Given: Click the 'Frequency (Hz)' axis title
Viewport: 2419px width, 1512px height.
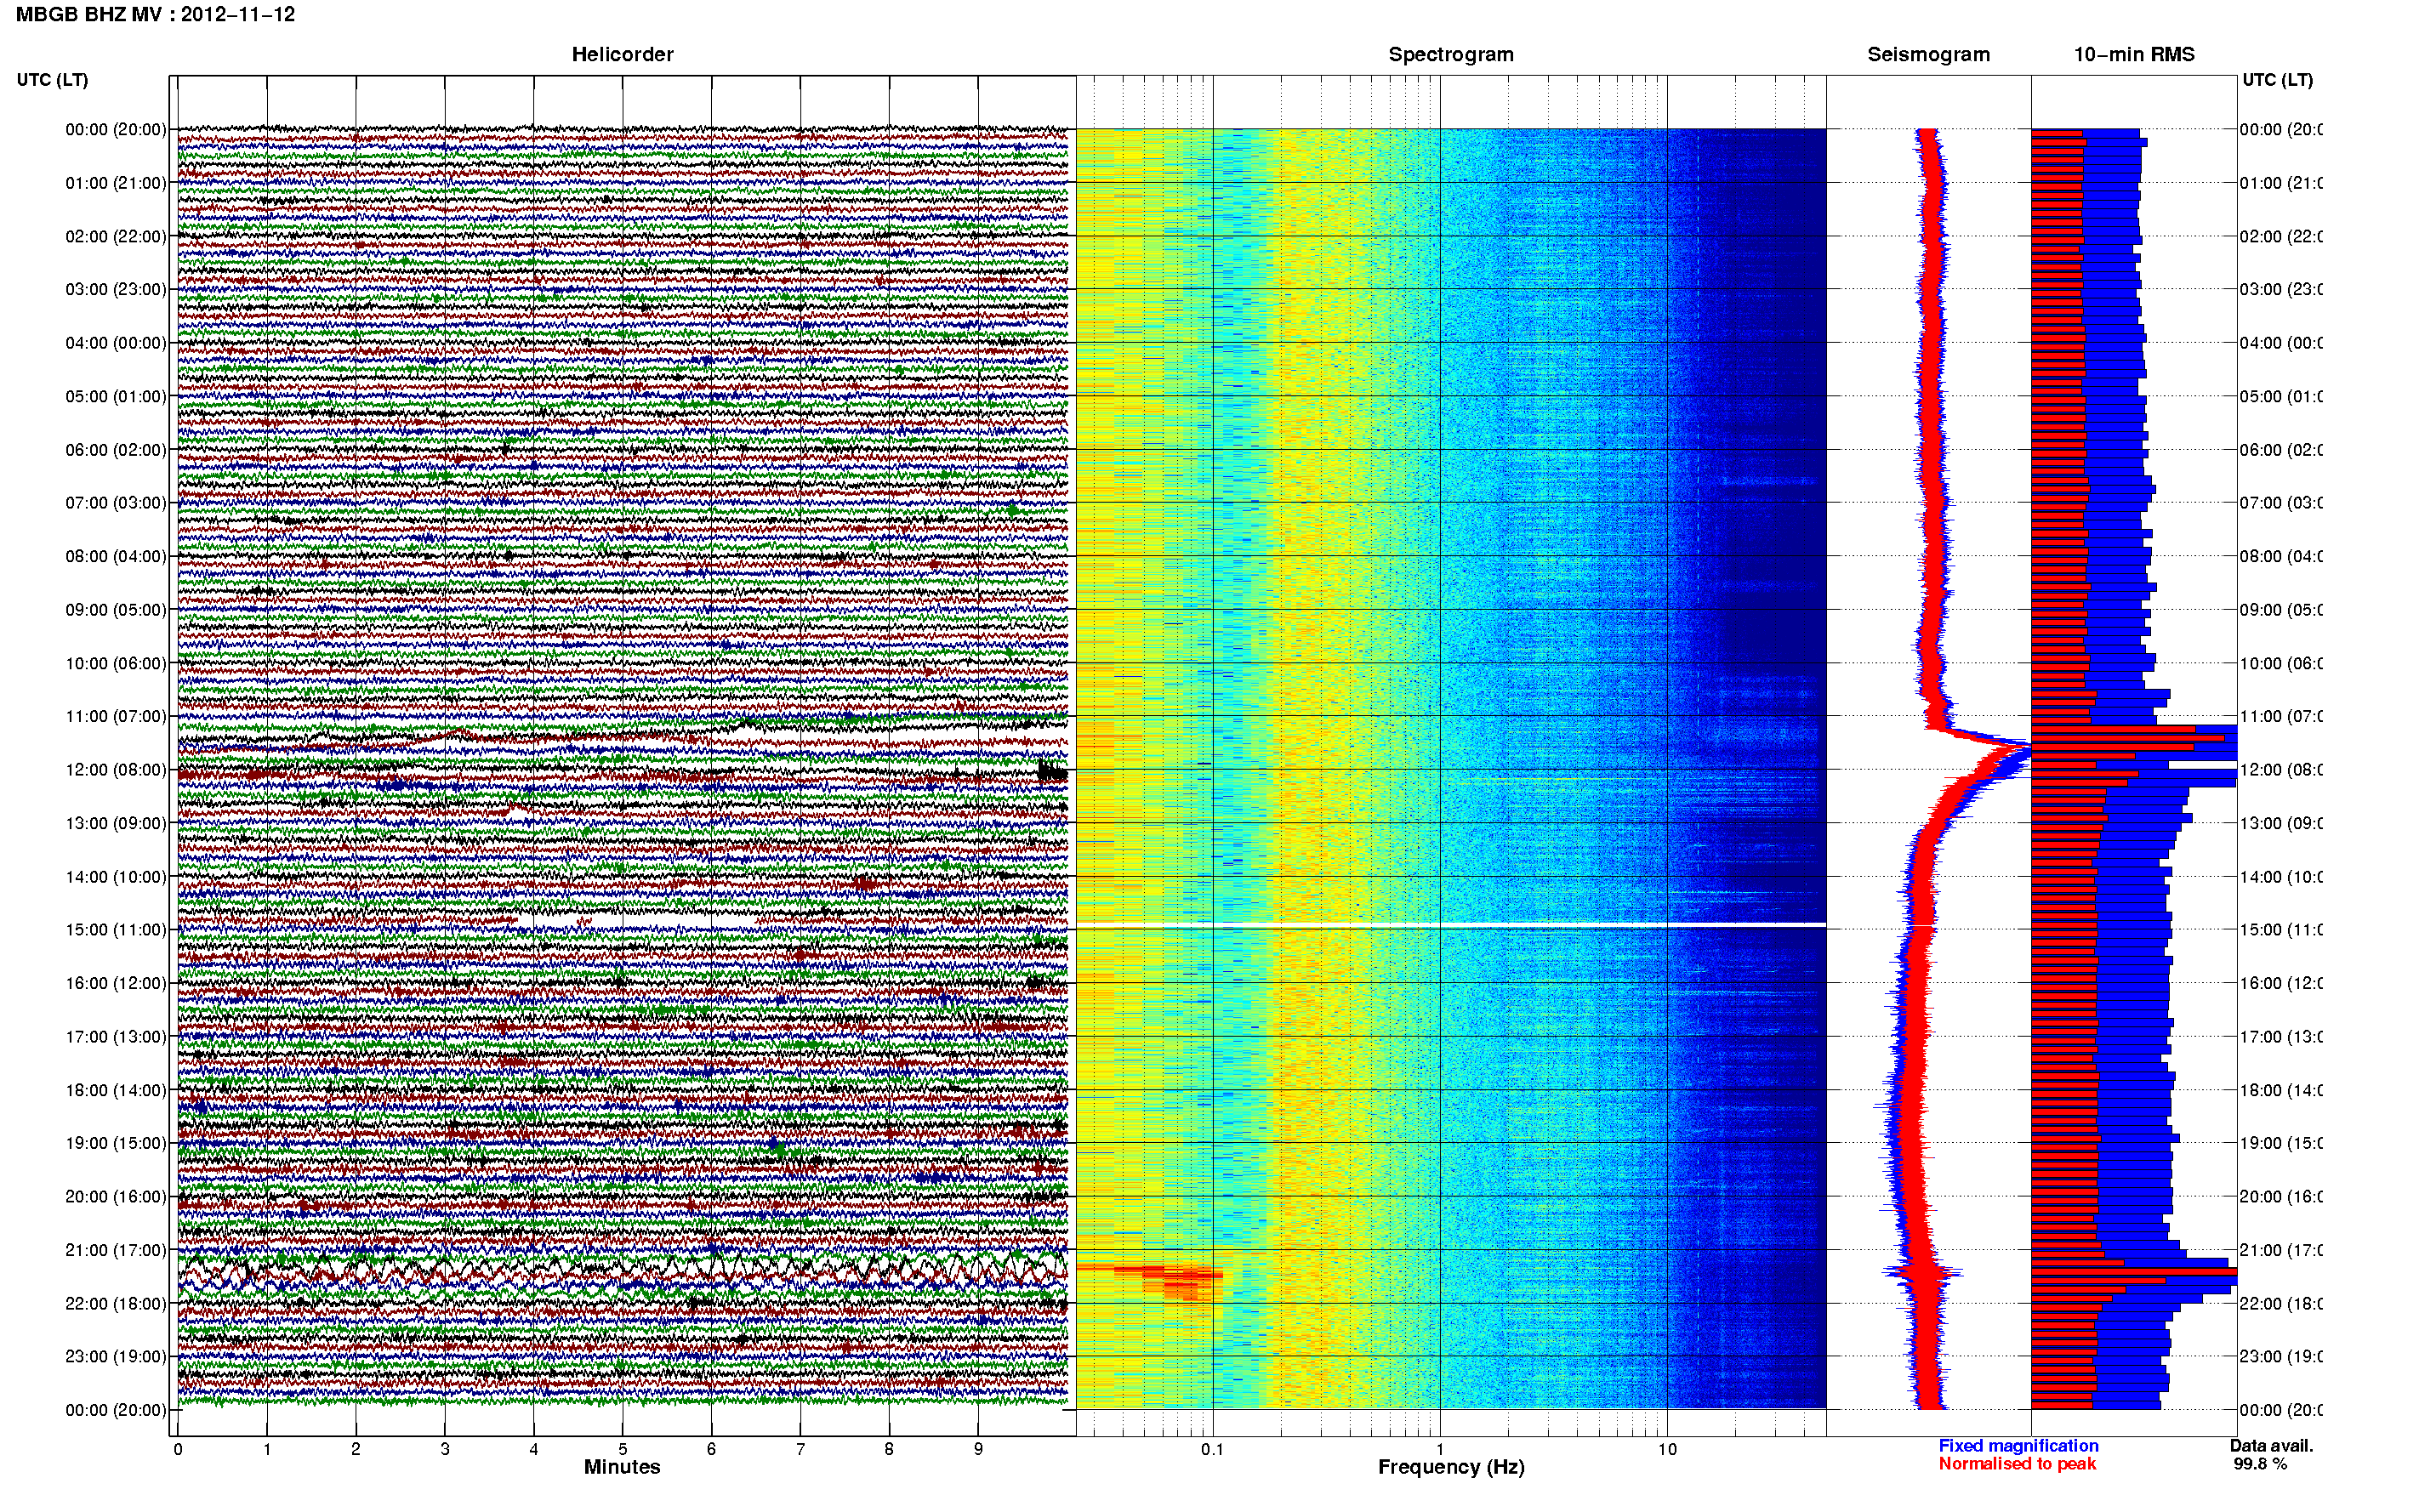Looking at the screenshot, I should point(1451,1468).
